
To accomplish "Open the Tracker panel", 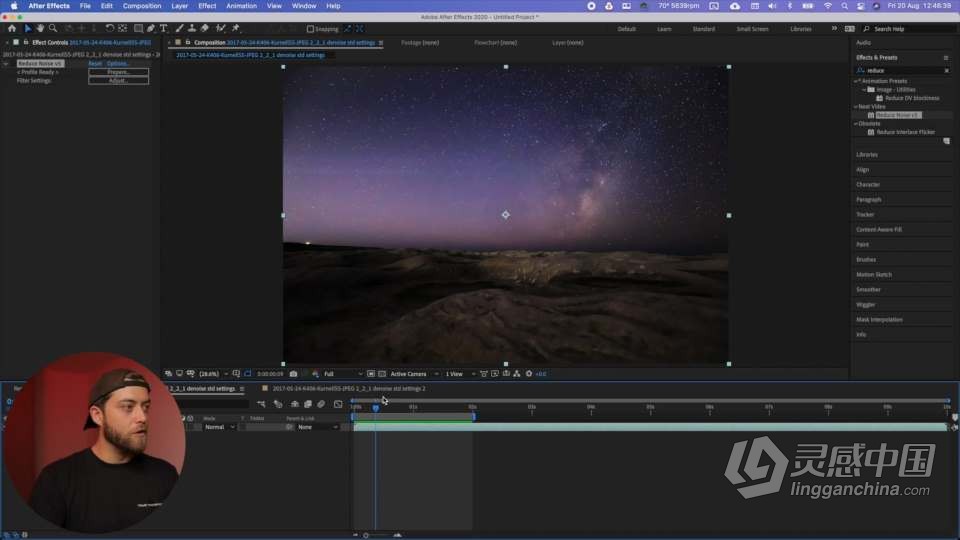I will pos(864,214).
